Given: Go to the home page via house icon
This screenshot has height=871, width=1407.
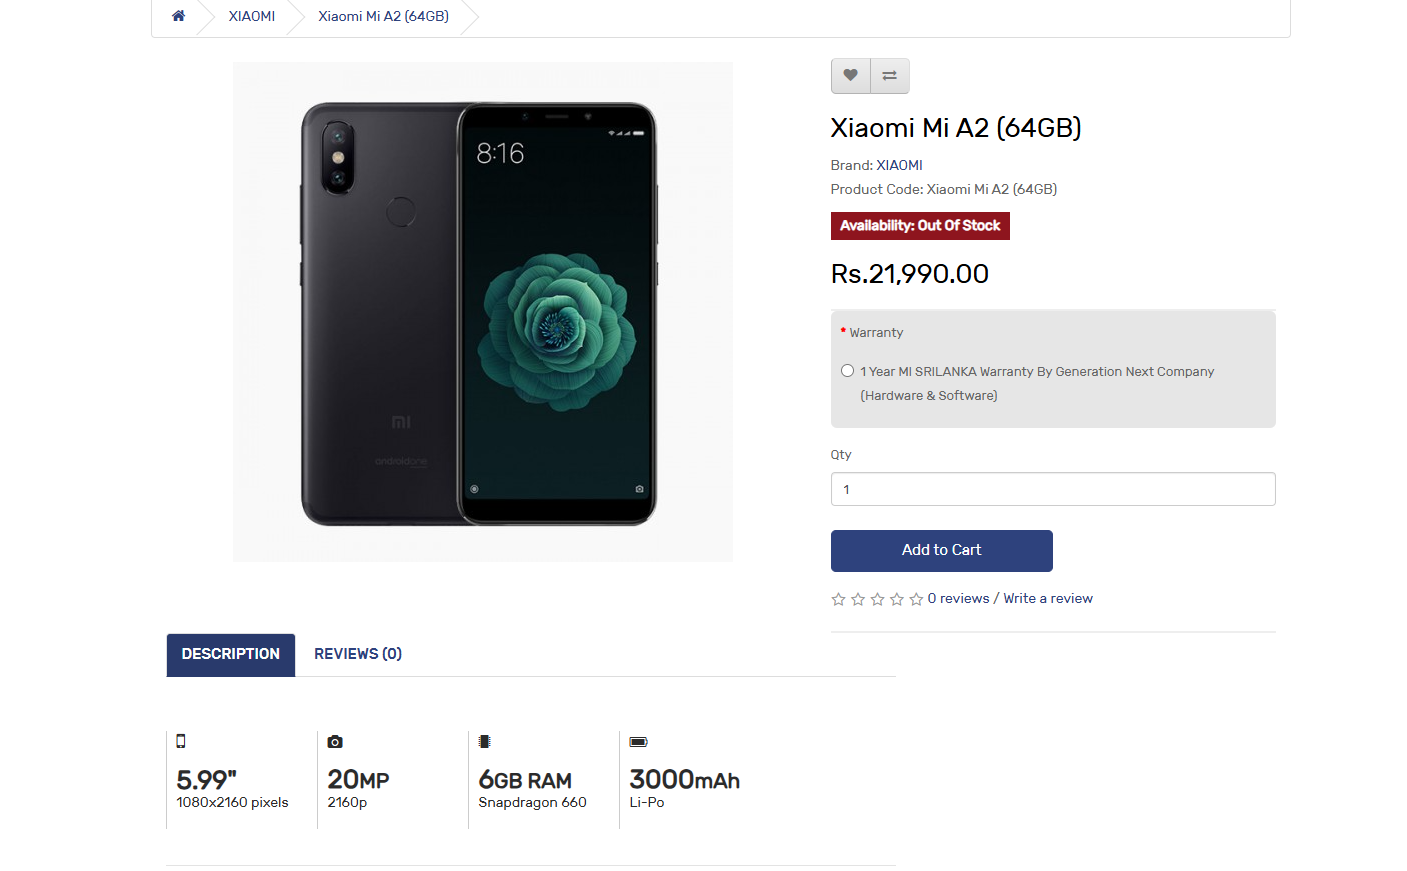Looking at the screenshot, I should coord(178,16).
